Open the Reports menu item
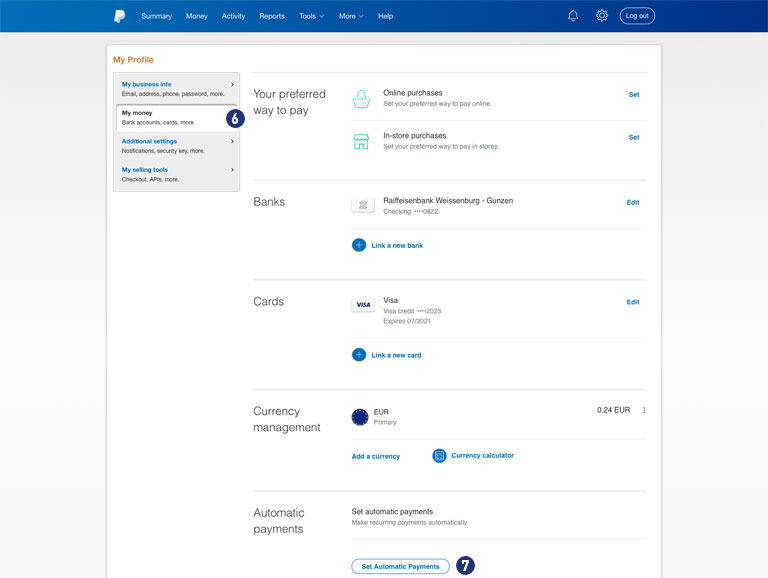768x578 pixels. tap(271, 16)
